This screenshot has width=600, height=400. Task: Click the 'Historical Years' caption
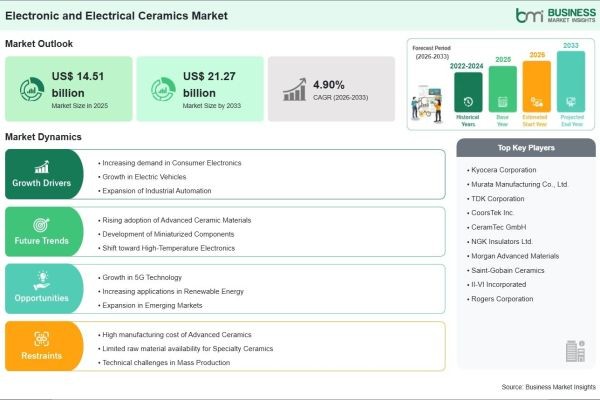pyautogui.click(x=468, y=121)
